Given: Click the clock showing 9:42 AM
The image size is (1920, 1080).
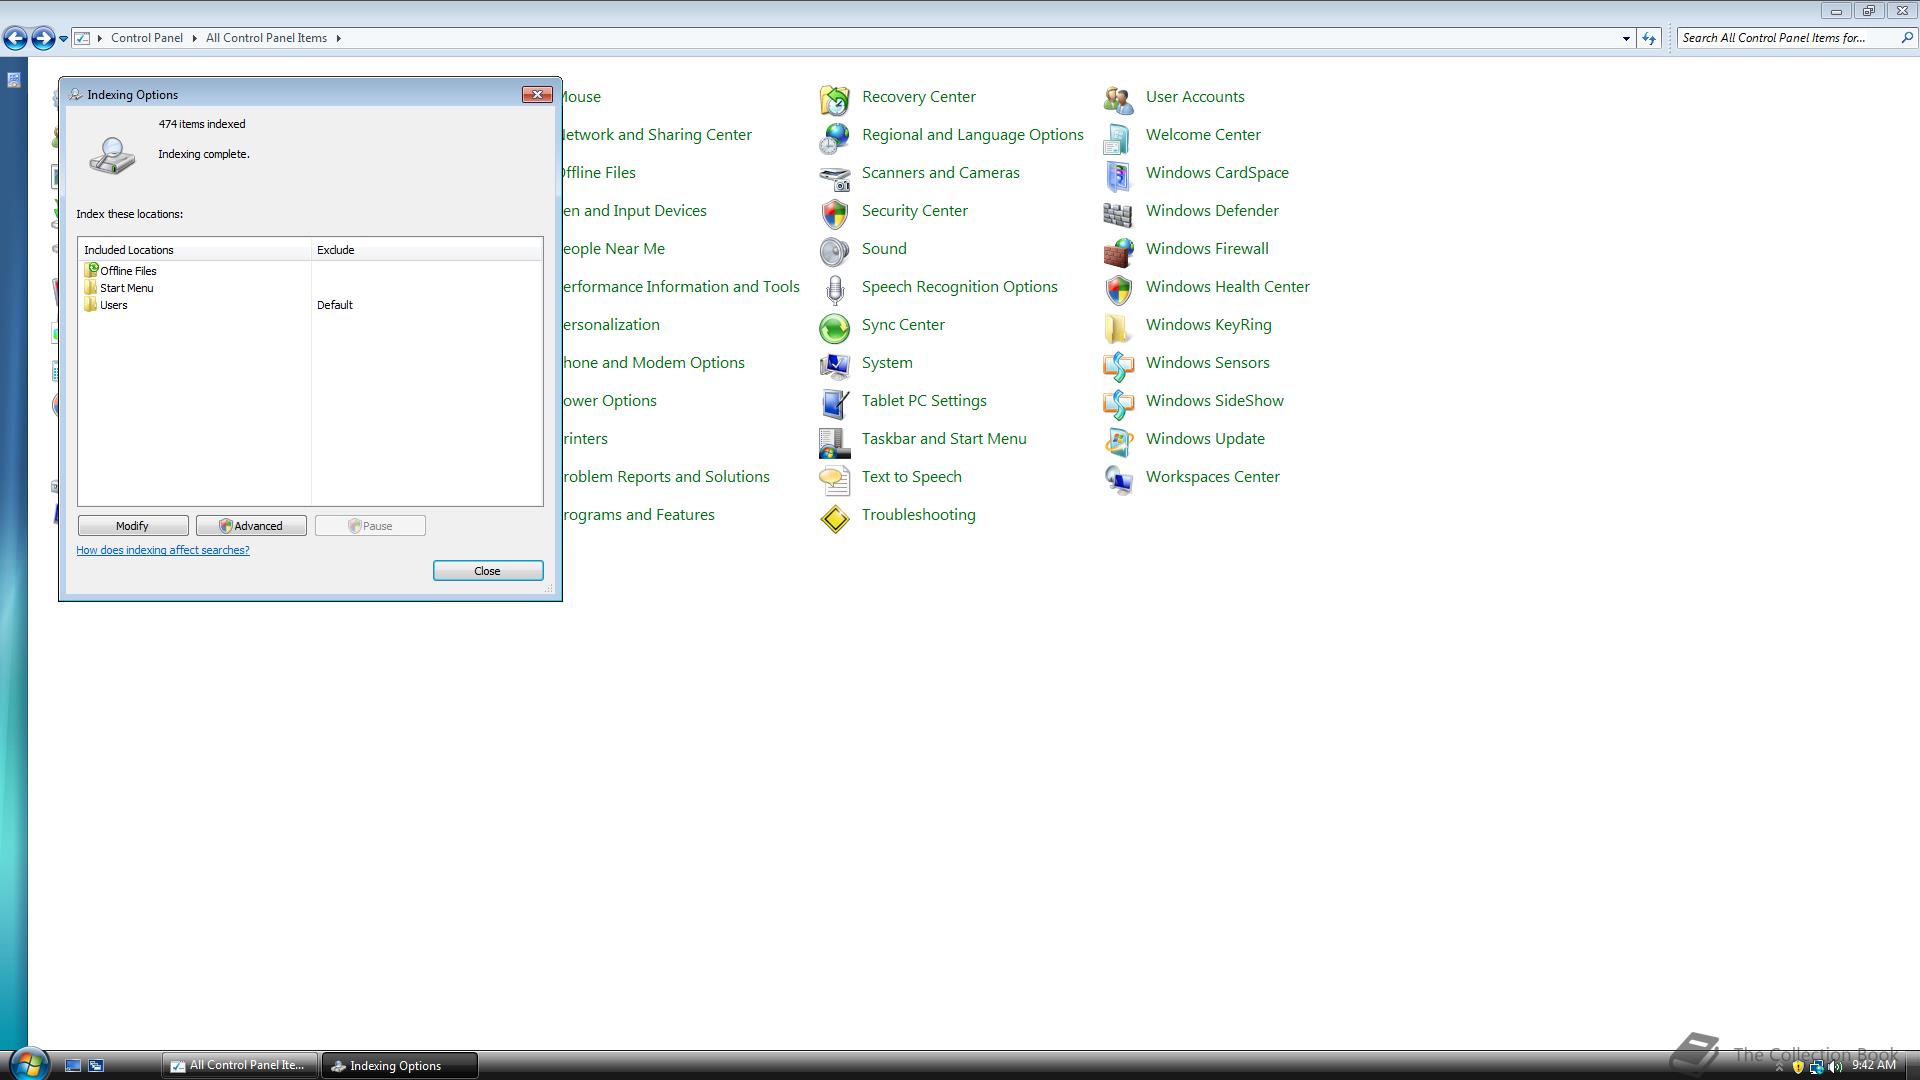Looking at the screenshot, I should click(x=1873, y=1065).
